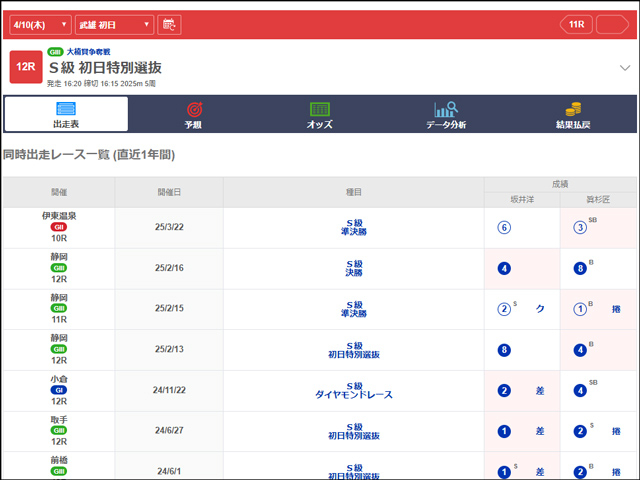Click the 予想 target icon
This screenshot has width=640, height=480.
[193, 108]
